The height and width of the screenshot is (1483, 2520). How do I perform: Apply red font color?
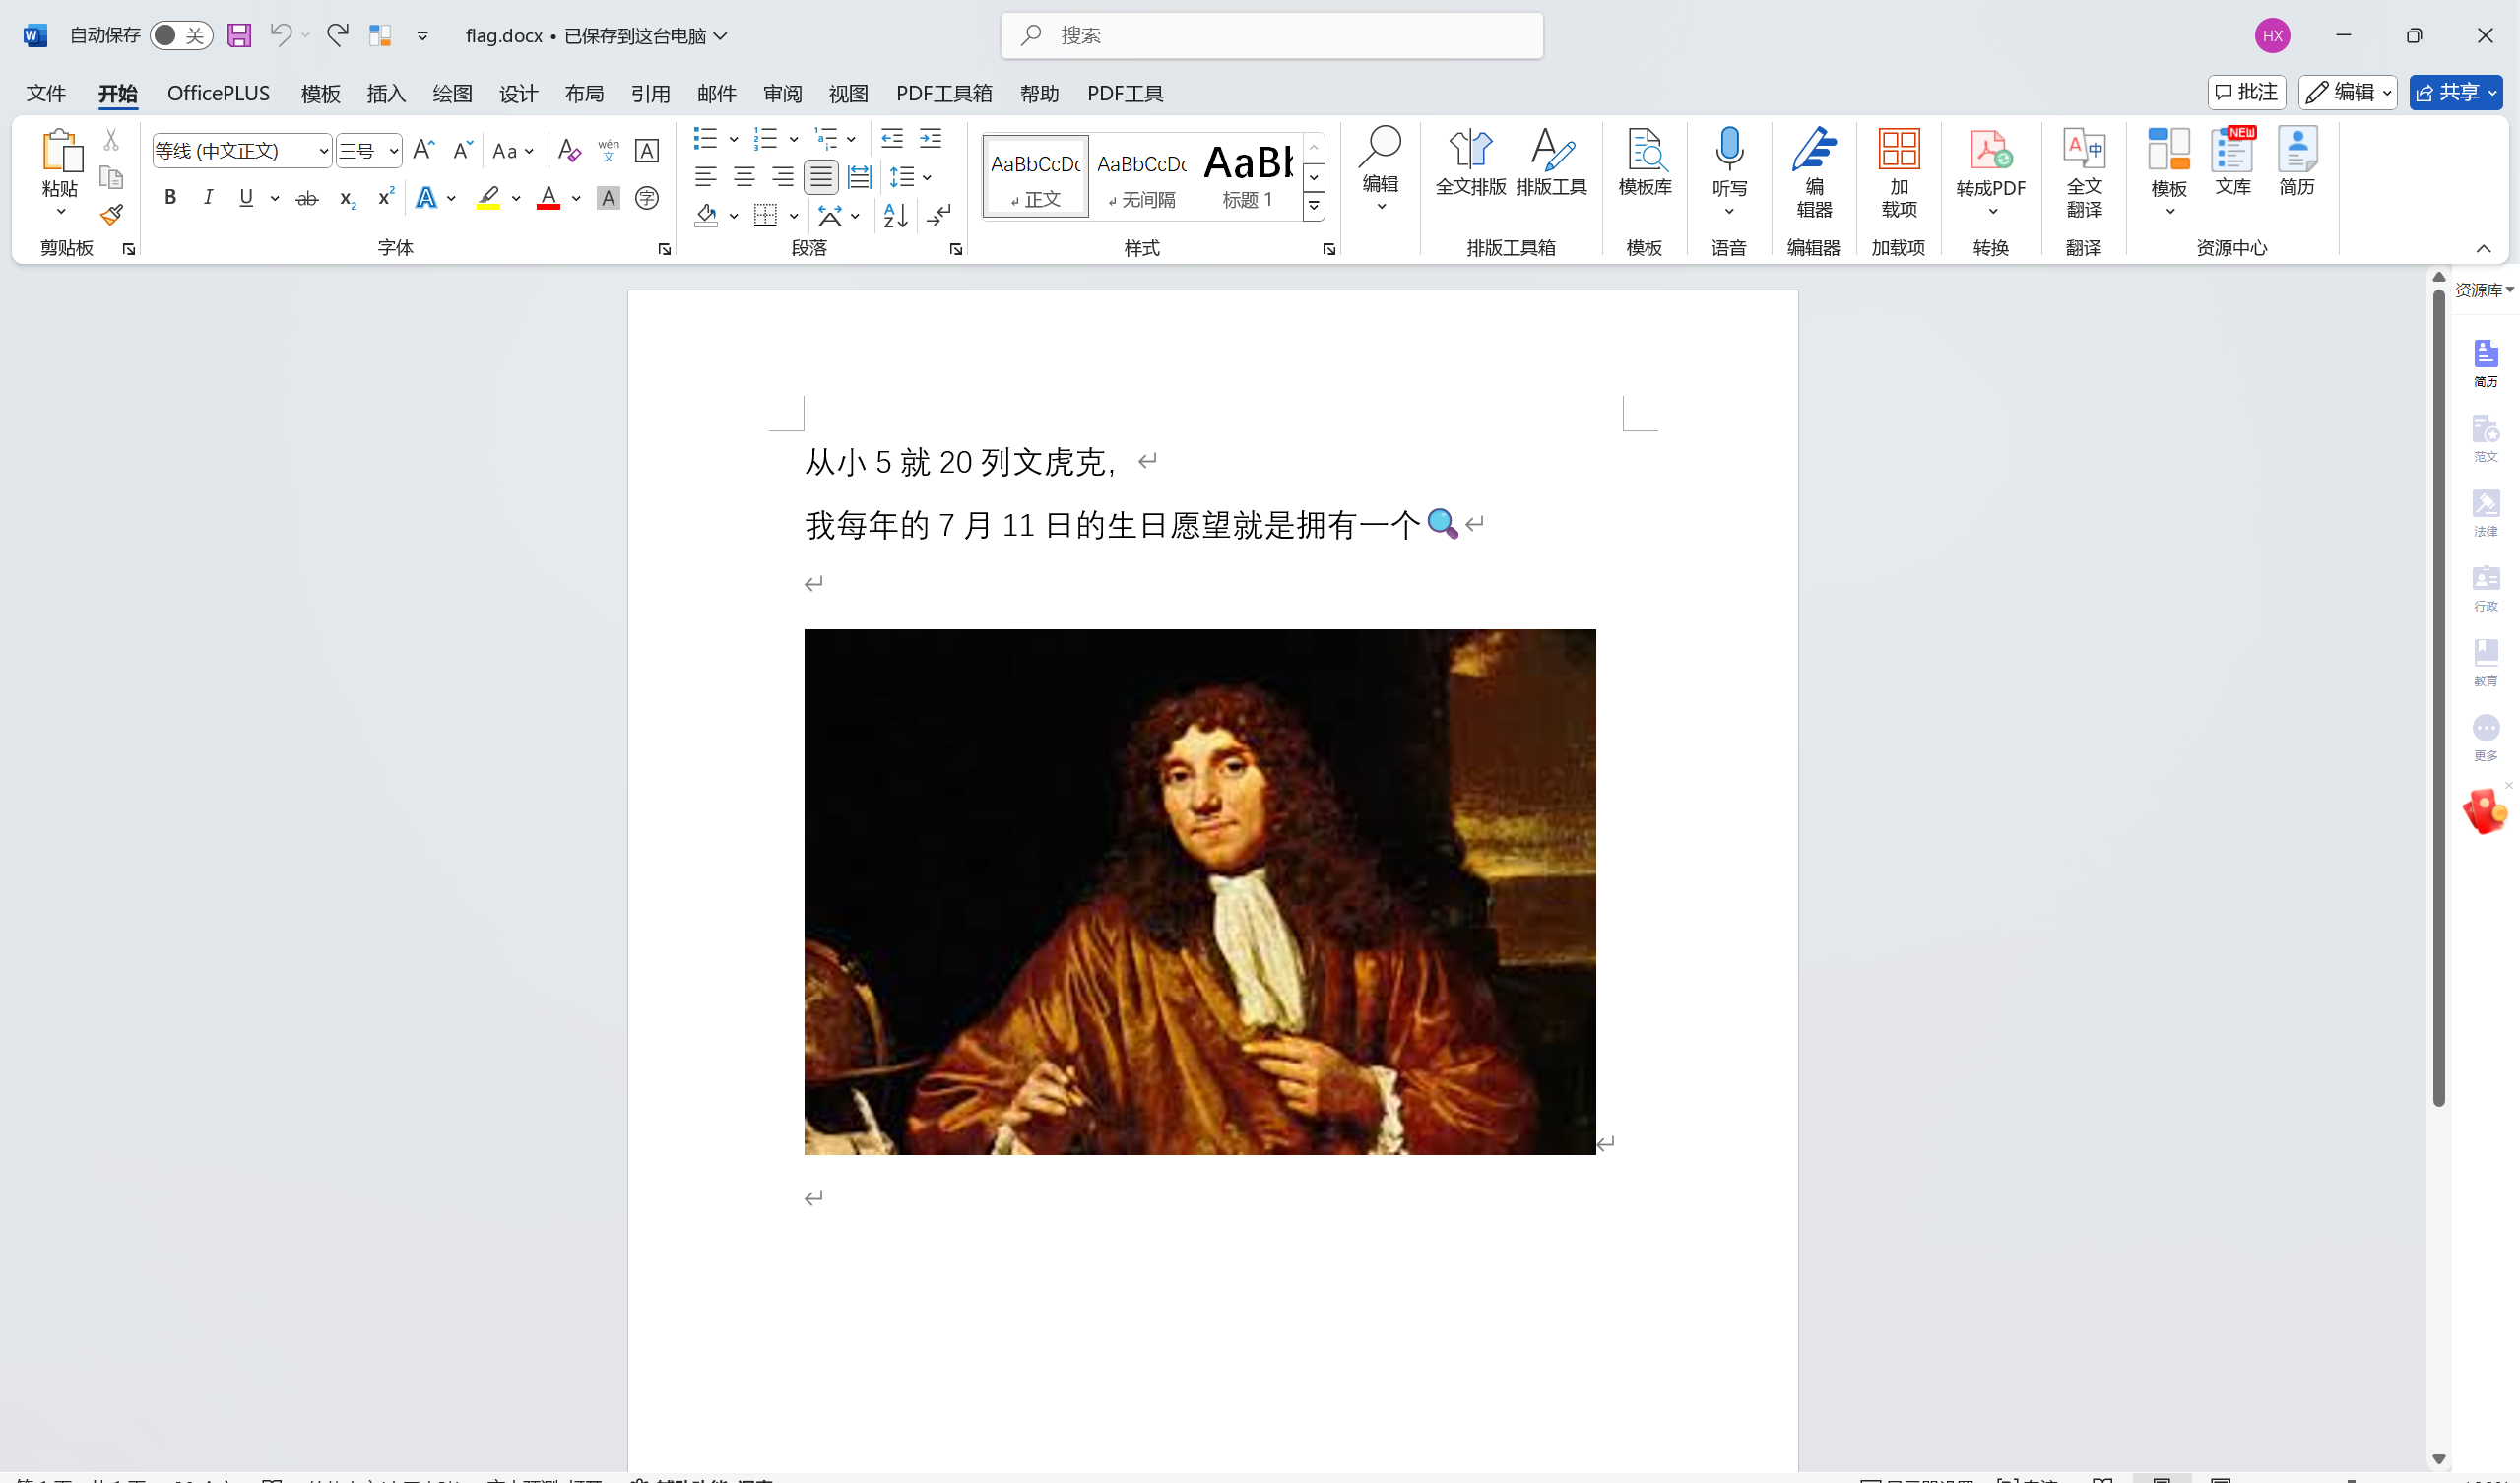(x=548, y=198)
